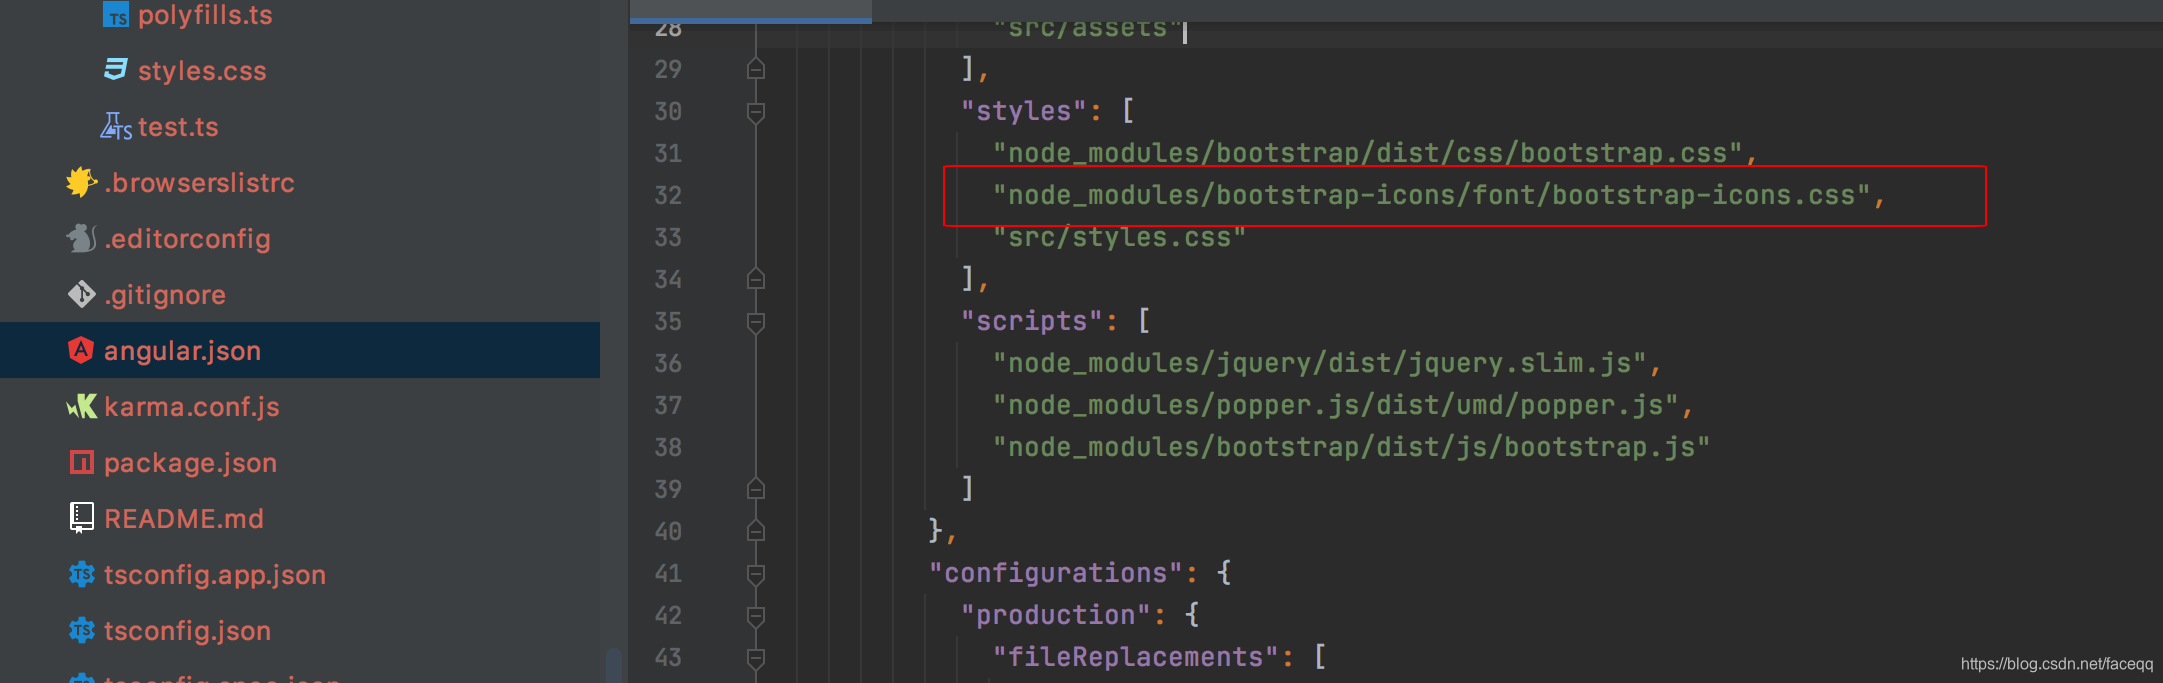Click the bootstrap-icons.css path string
The width and height of the screenshot is (2163, 683).
tap(1432, 195)
